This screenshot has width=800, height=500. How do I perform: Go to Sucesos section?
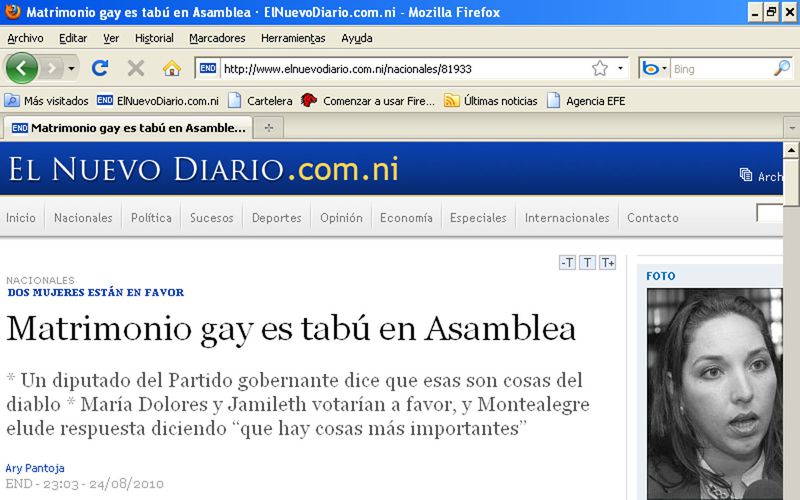pos(212,218)
